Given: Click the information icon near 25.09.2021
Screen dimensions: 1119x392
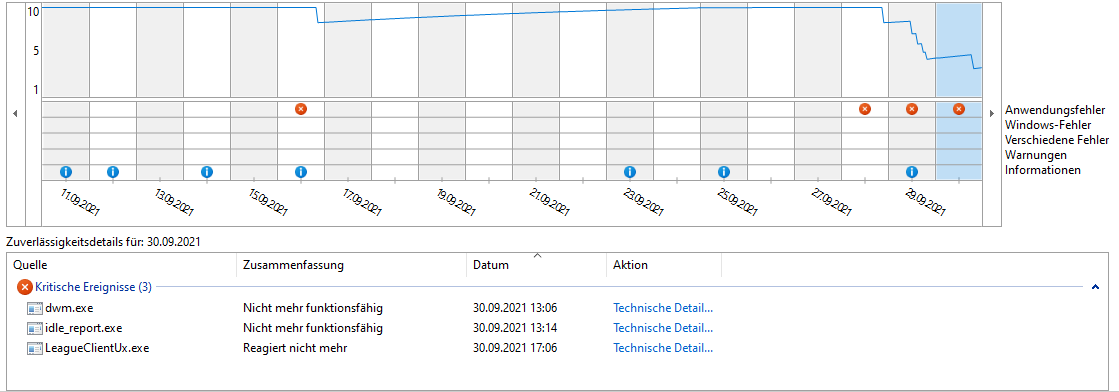Looking at the screenshot, I should click(724, 171).
